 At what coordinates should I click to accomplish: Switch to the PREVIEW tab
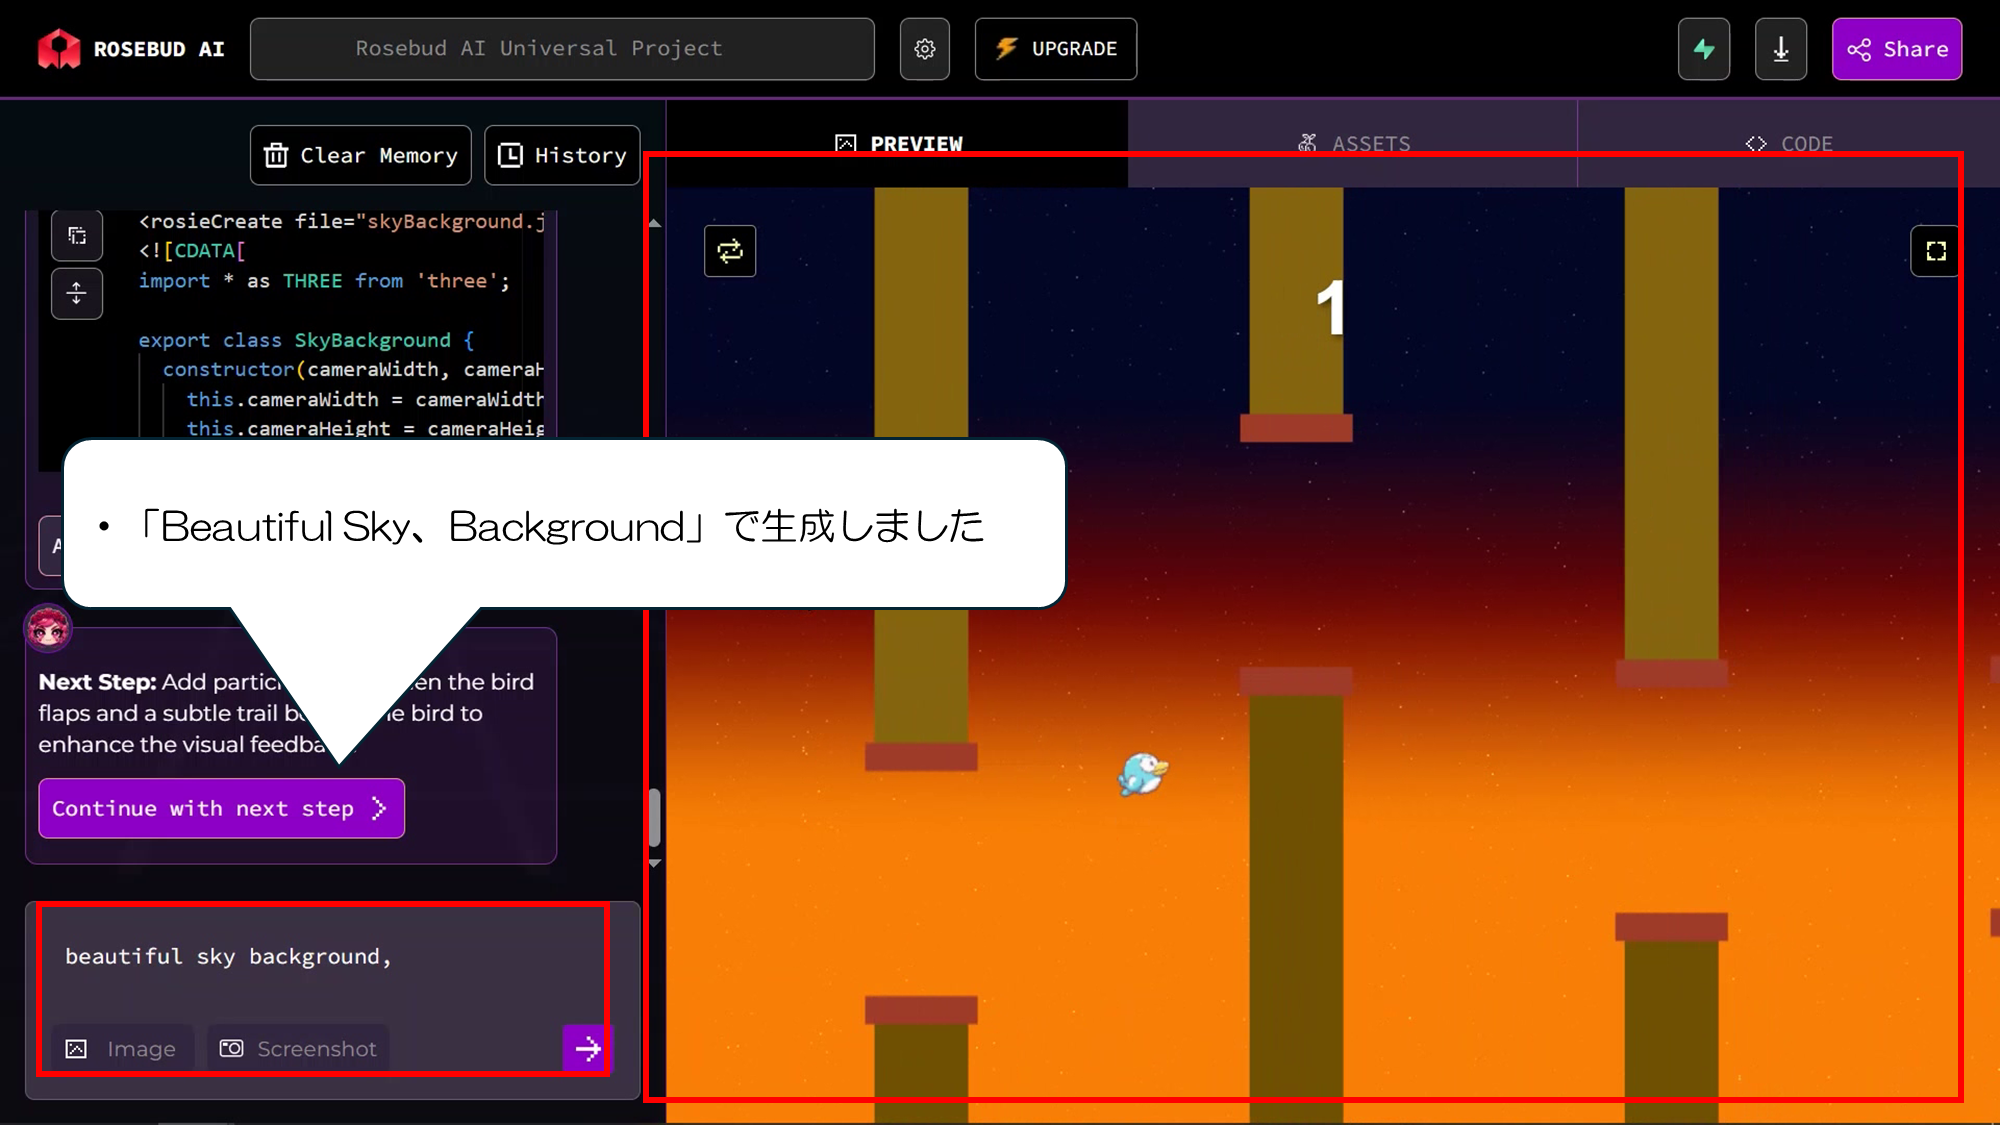point(898,143)
